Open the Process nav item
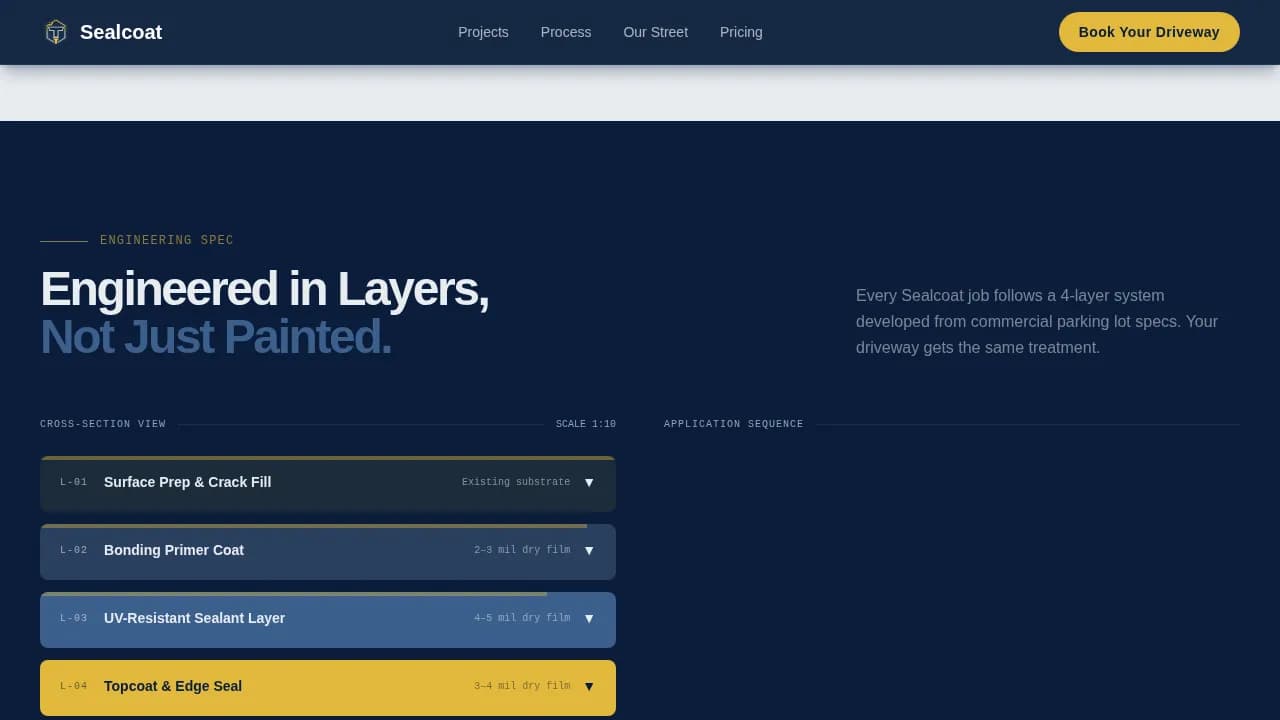1280x720 pixels. click(566, 32)
